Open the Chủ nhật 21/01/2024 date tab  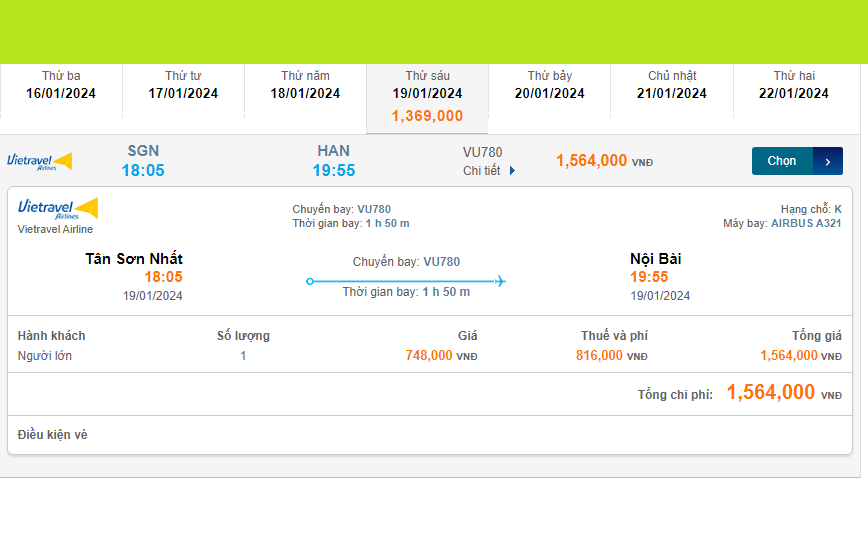point(672,85)
